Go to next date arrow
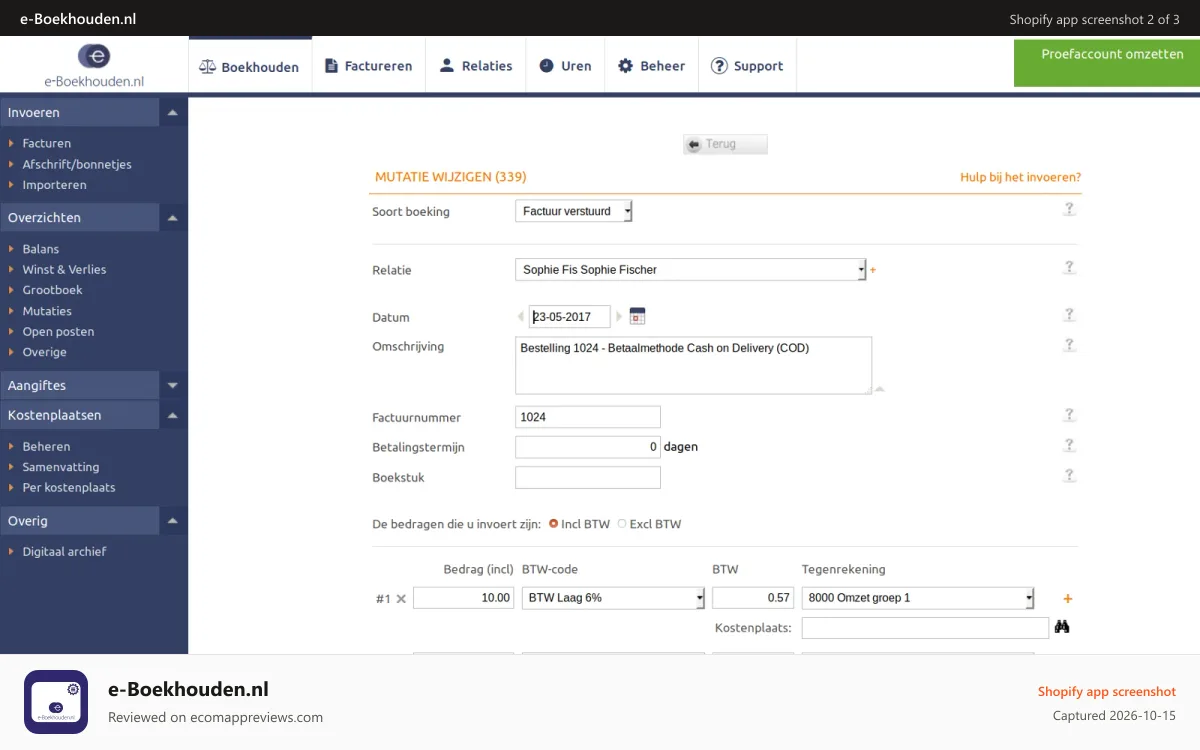 [x=619, y=317]
